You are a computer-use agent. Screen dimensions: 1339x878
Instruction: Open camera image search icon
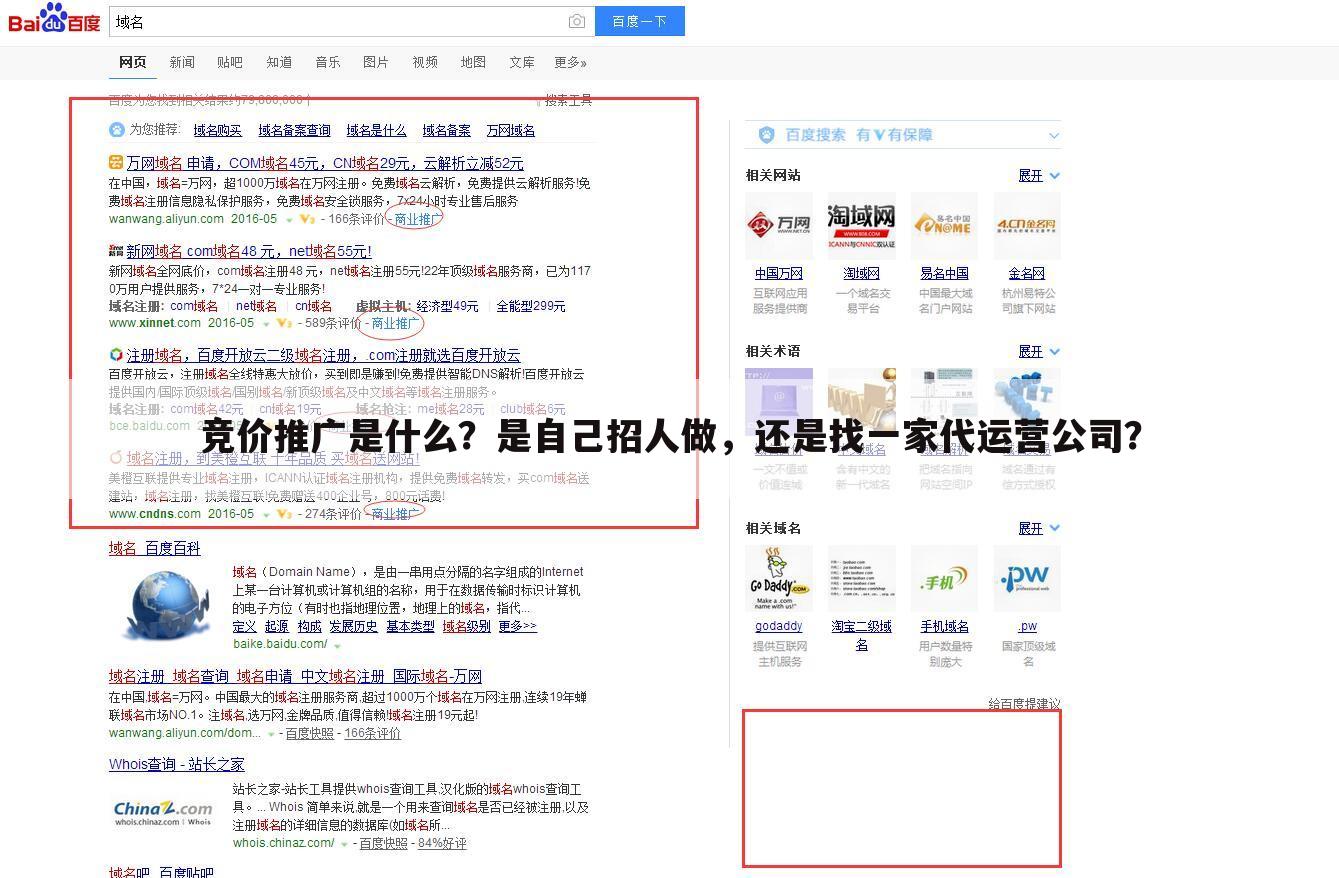tap(577, 21)
